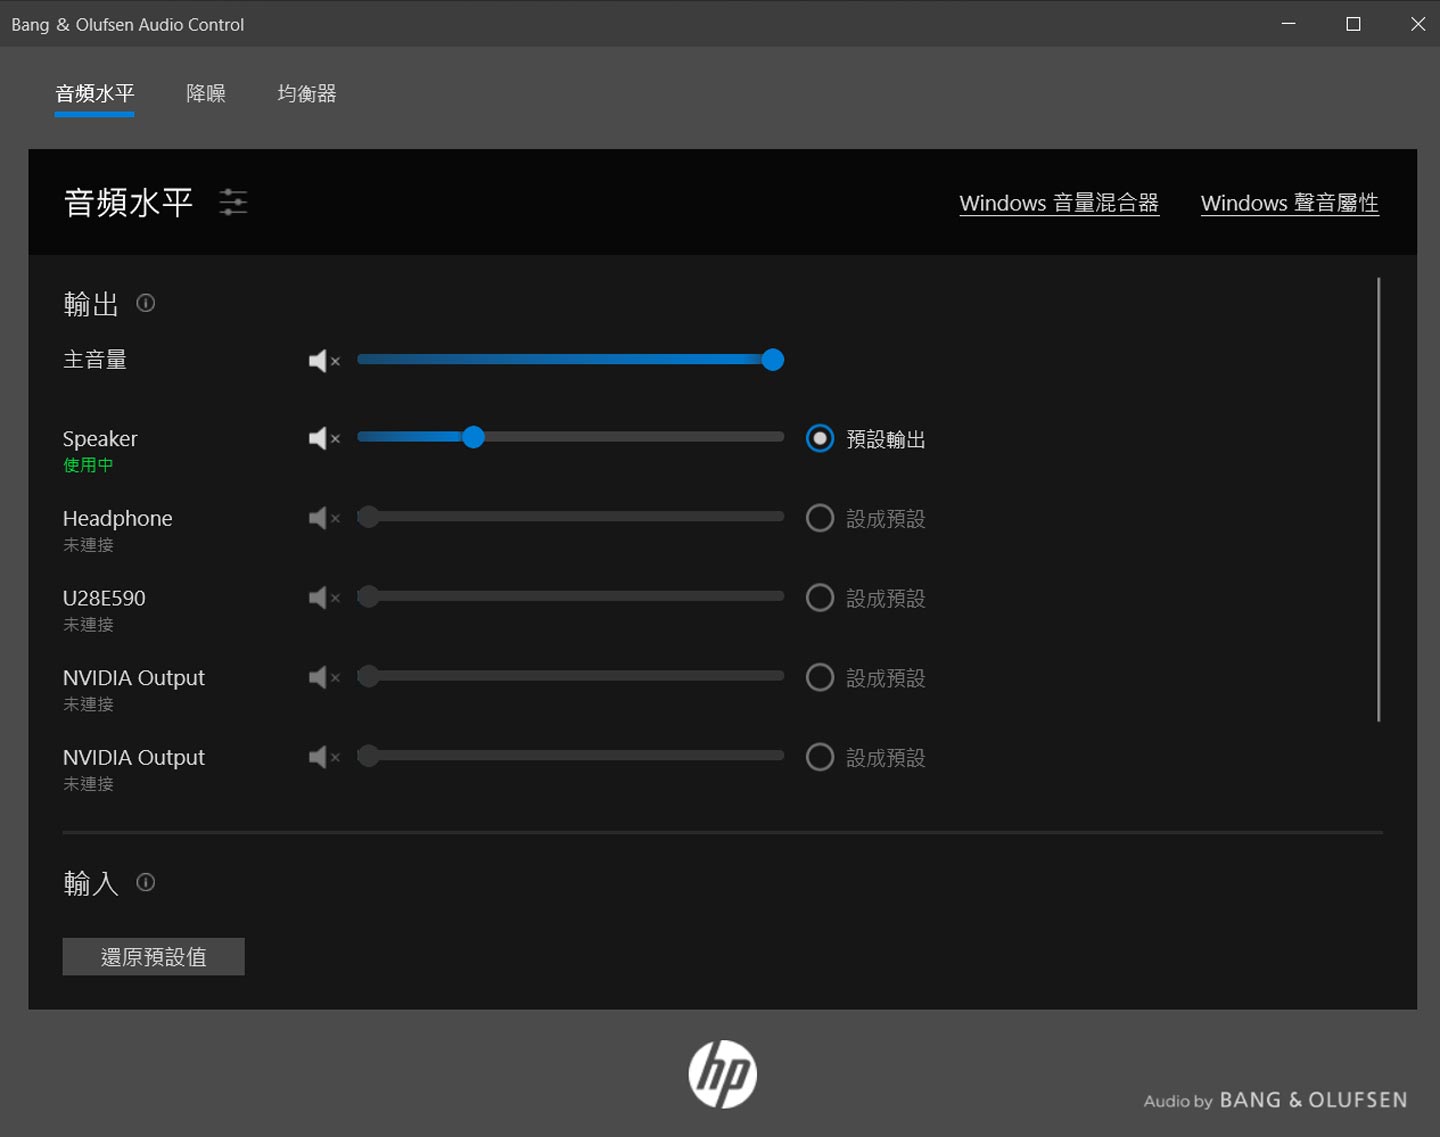Open Windows 音量混合器

[1059, 203]
